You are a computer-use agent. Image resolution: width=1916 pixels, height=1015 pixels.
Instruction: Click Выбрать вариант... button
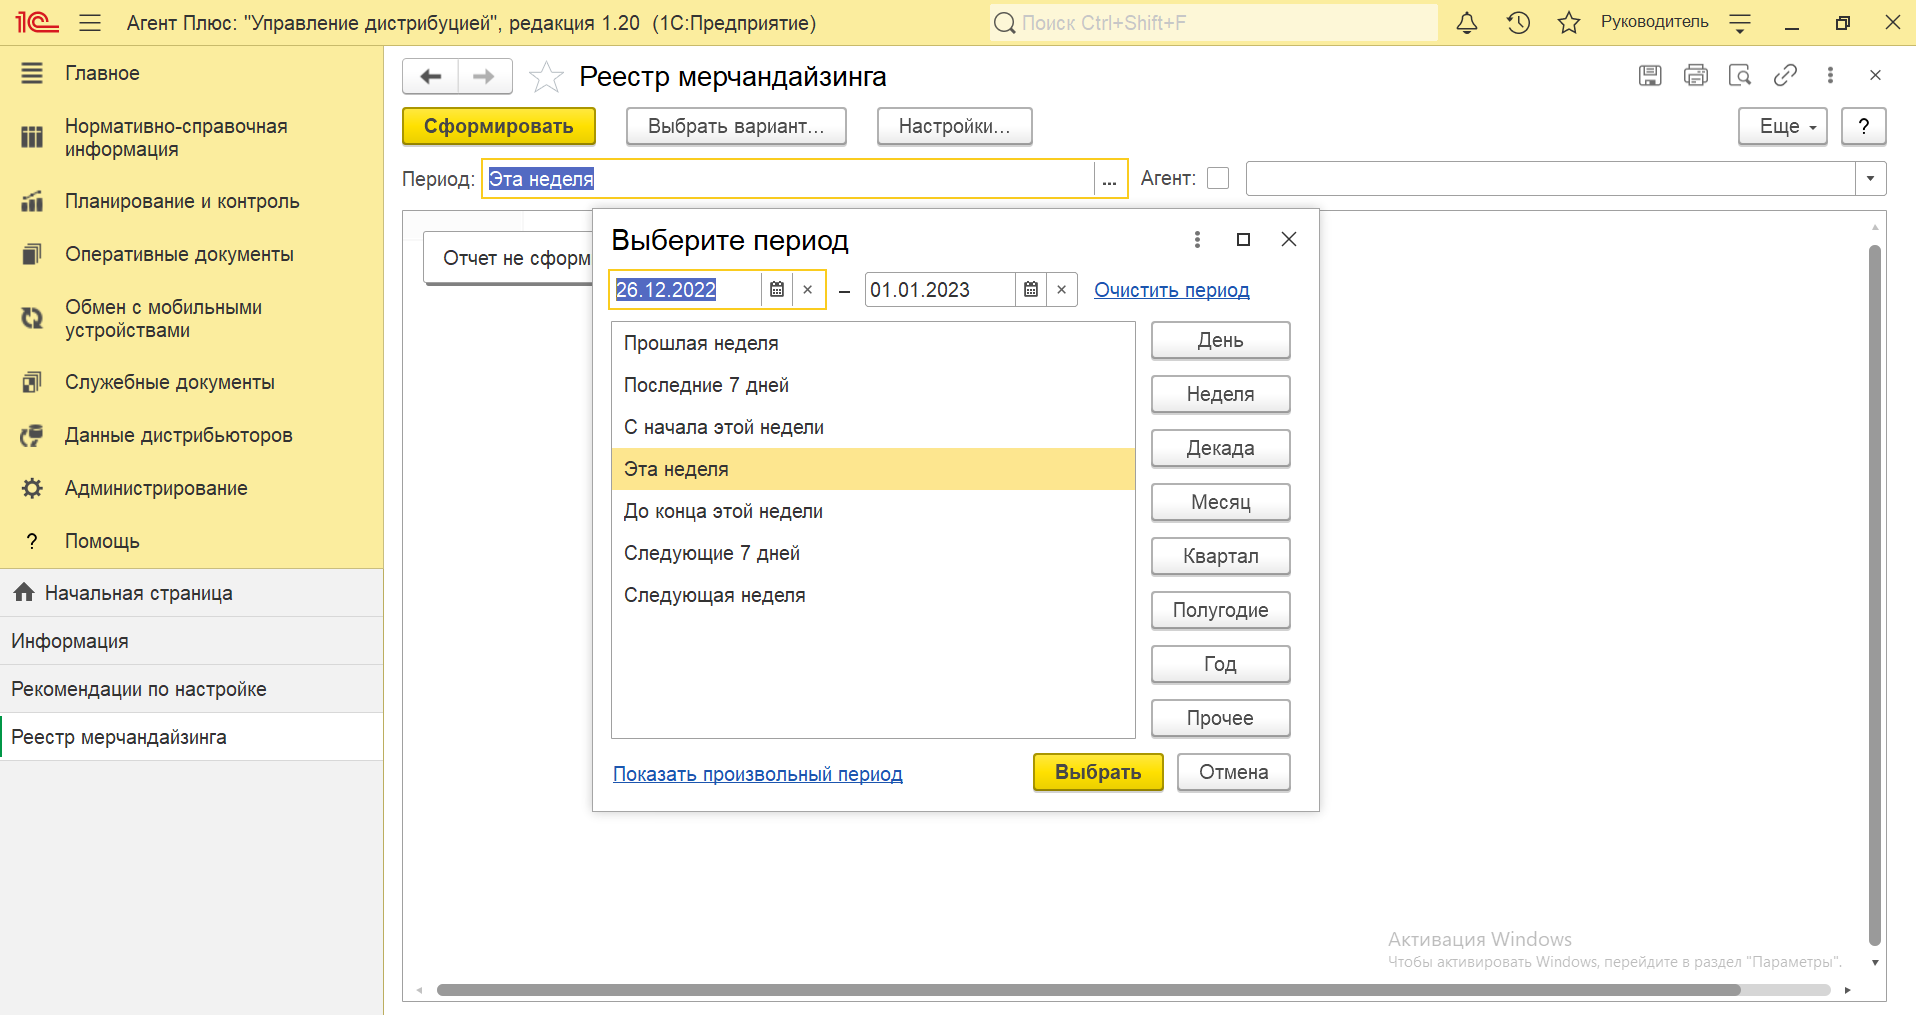[736, 126]
